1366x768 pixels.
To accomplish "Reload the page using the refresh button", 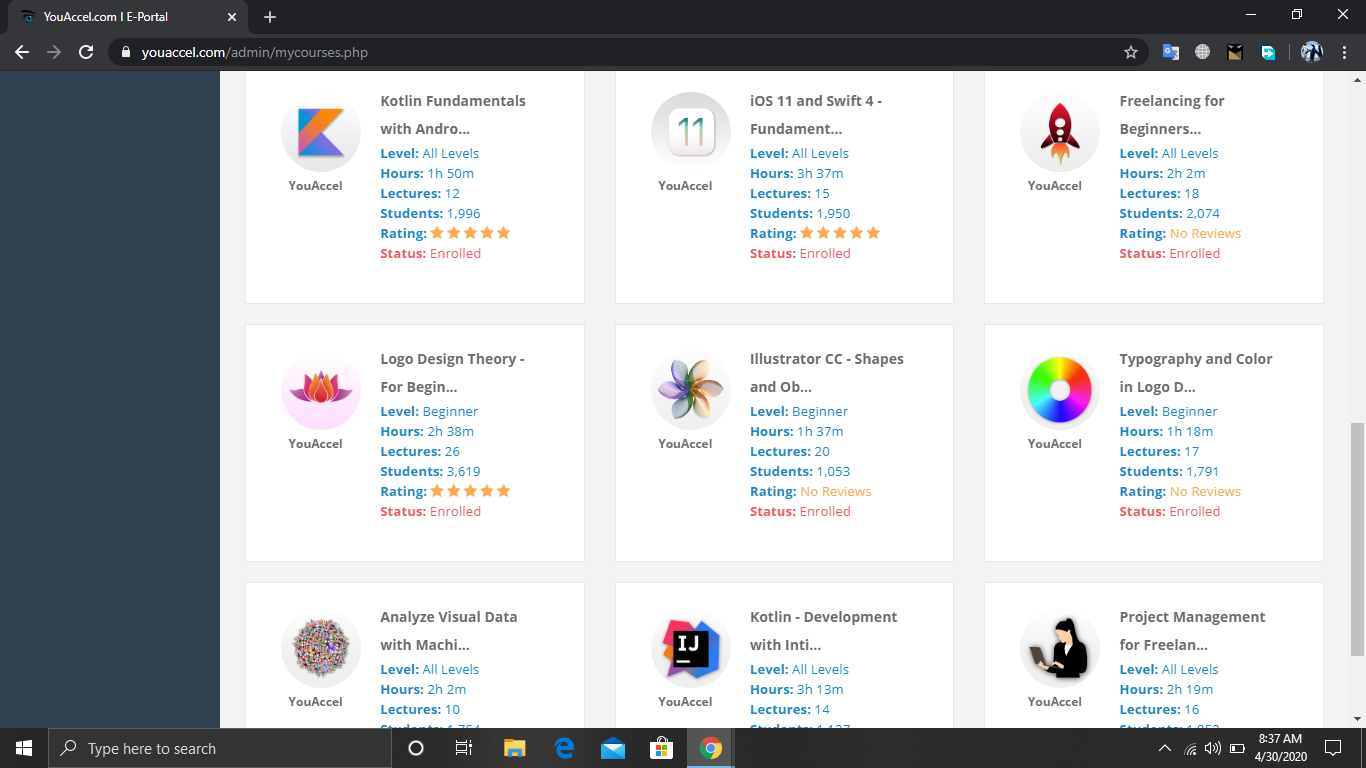I will (x=86, y=52).
